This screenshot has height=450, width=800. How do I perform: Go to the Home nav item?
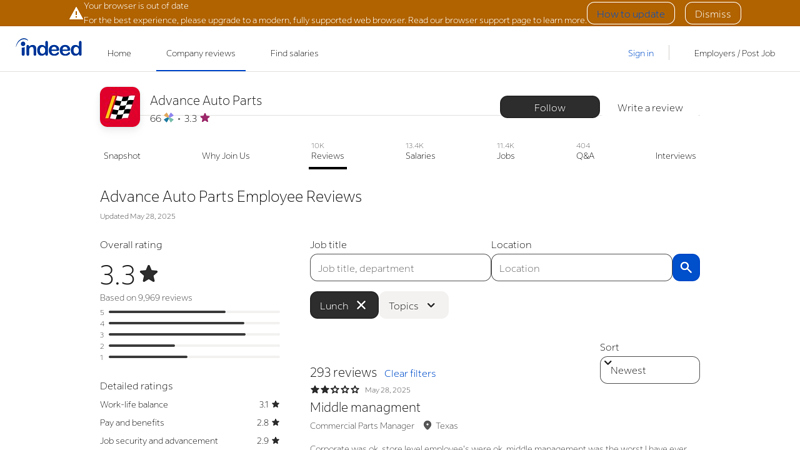point(119,53)
